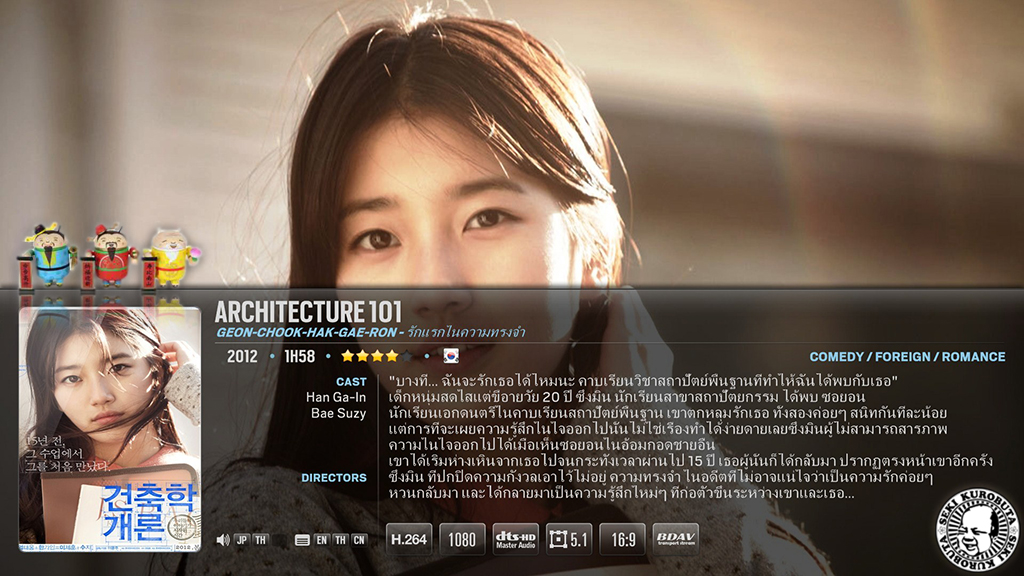This screenshot has height=576, width=1024.
Task: Click the 5.1 channels badge
Action: (569, 539)
